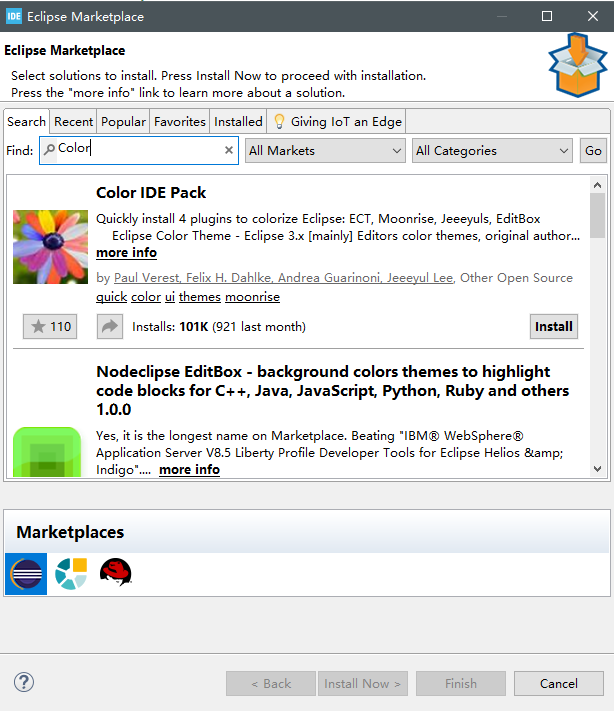The width and height of the screenshot is (614, 711).
Task: Click the search magnifier icon in the Find field
Action: (x=49, y=149)
